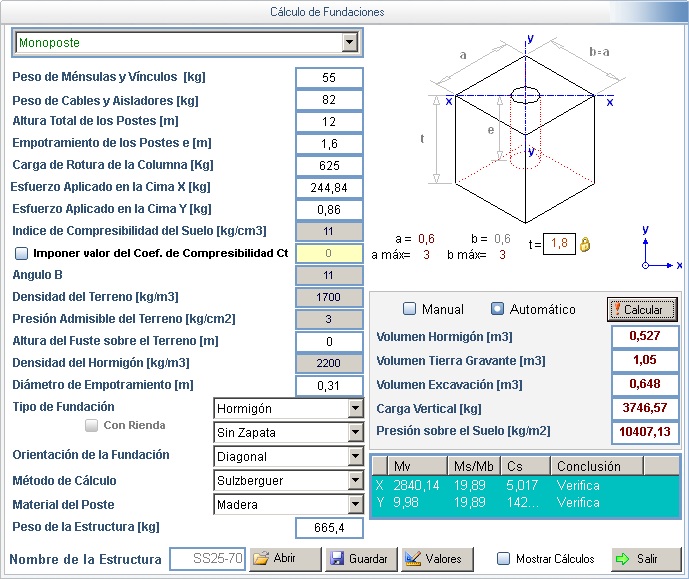Select Manual calculation mode

[409, 309]
